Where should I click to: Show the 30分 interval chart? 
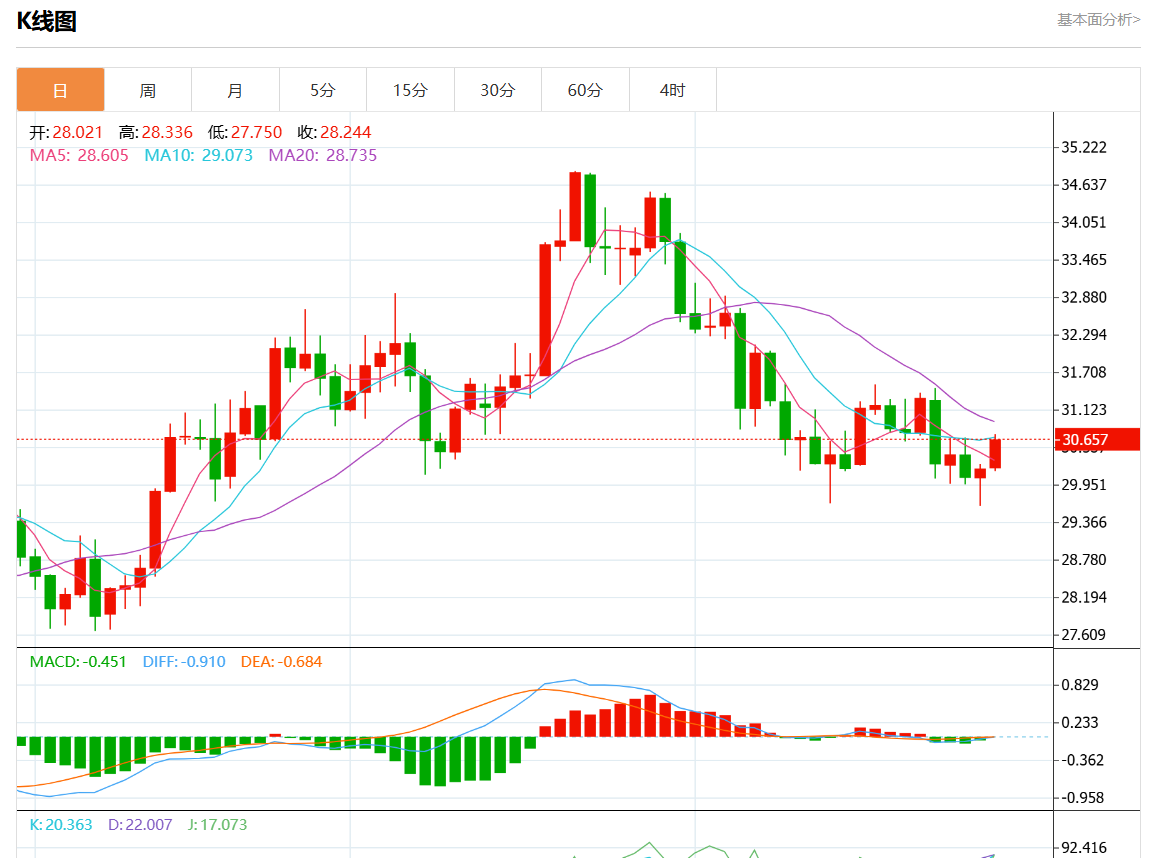(498, 90)
